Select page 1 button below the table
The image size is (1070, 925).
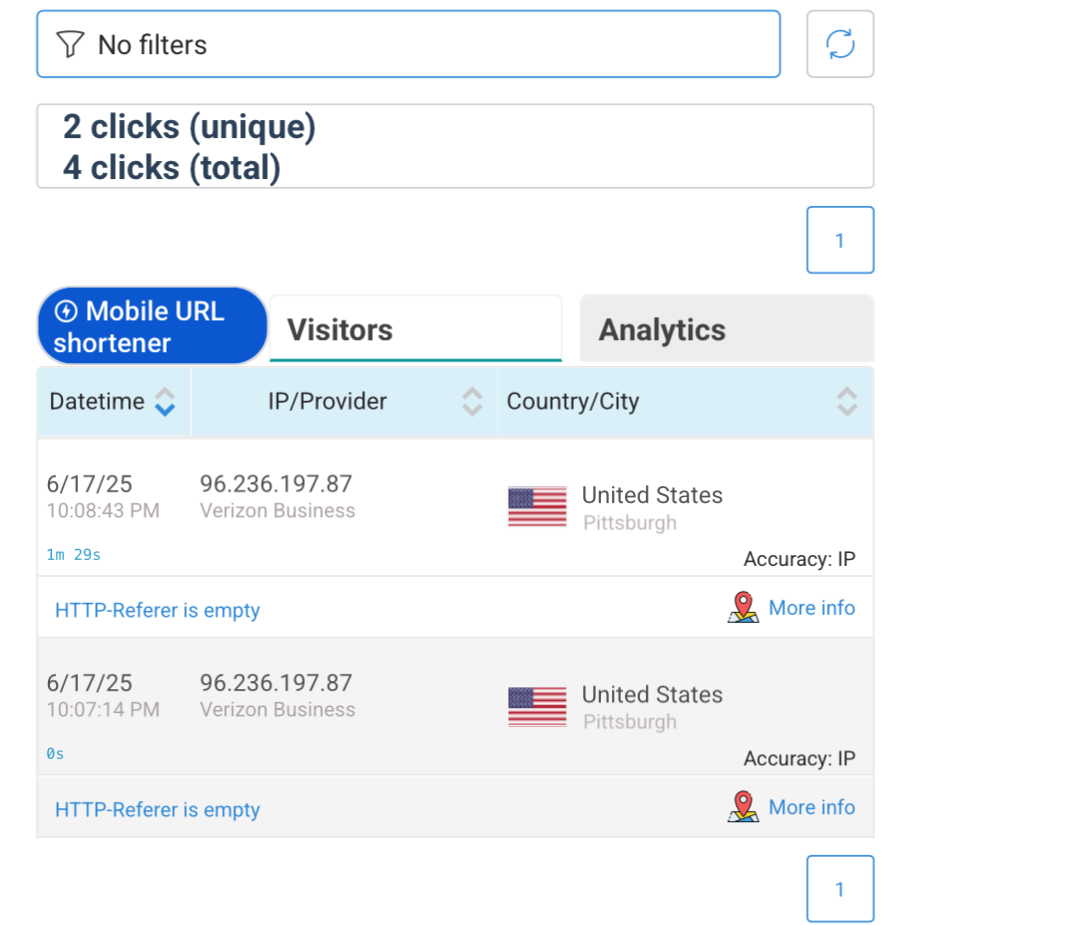coord(840,889)
